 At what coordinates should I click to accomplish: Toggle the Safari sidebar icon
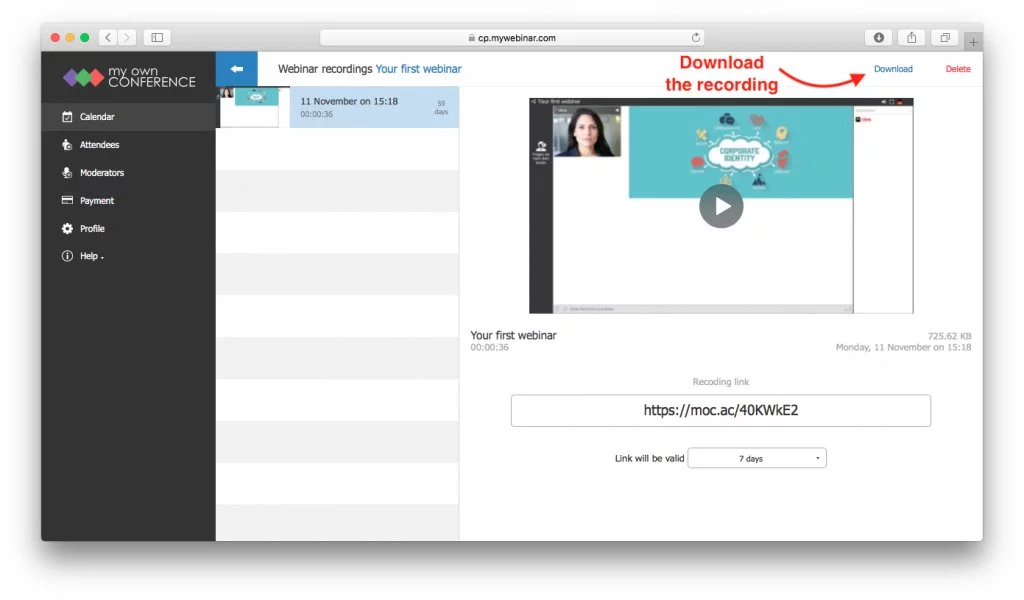click(157, 37)
